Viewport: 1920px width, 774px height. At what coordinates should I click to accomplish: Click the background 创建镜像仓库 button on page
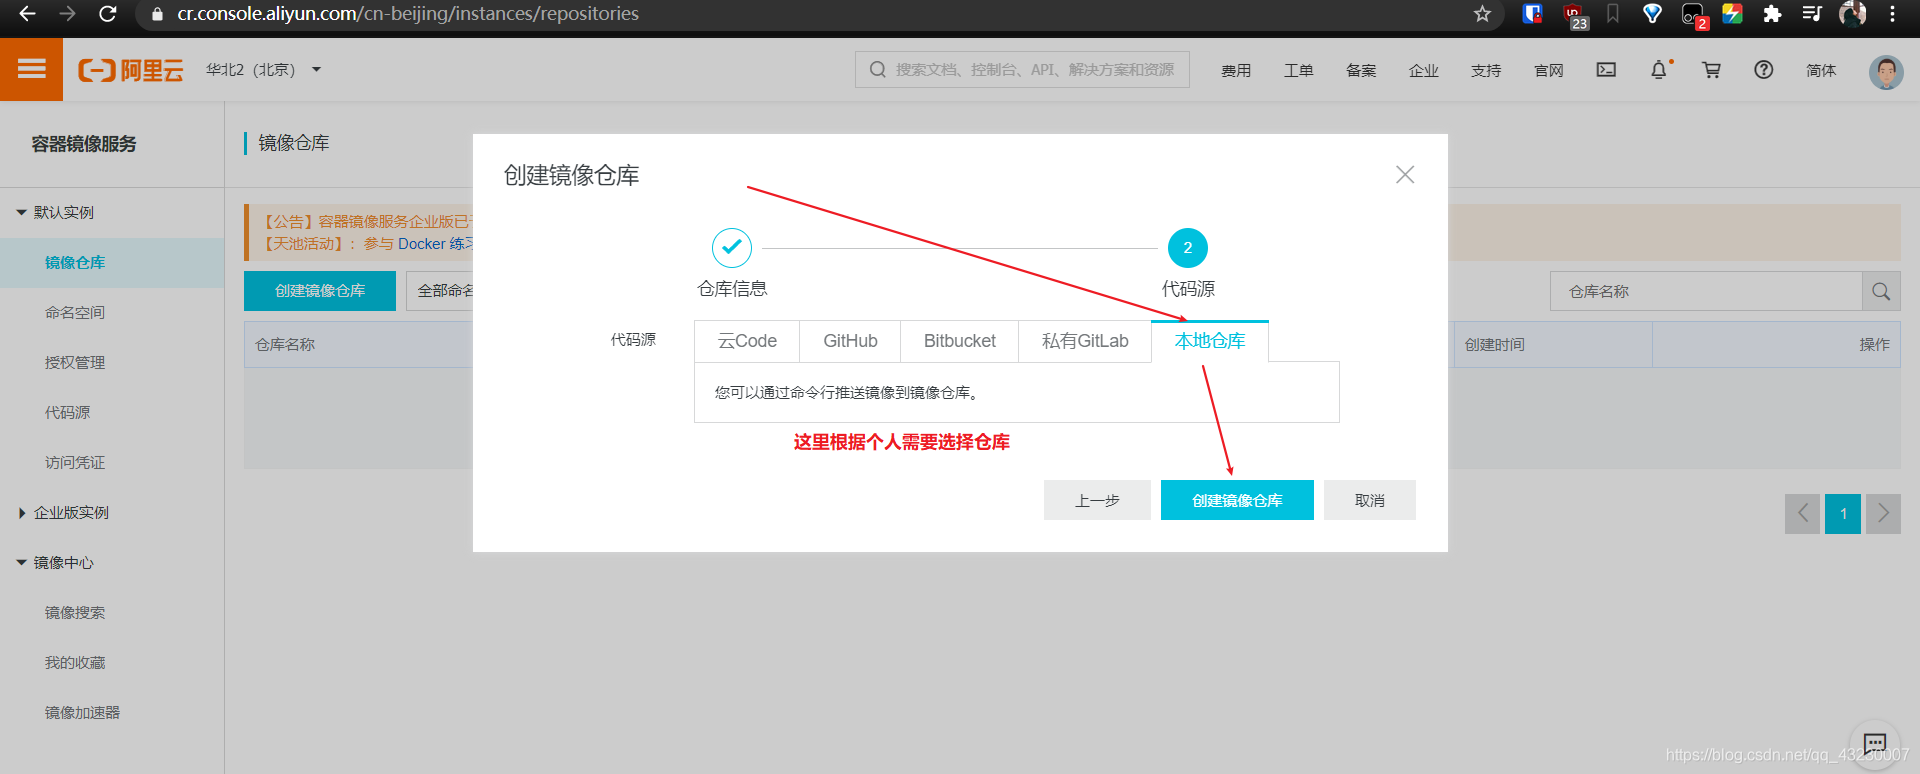[320, 291]
